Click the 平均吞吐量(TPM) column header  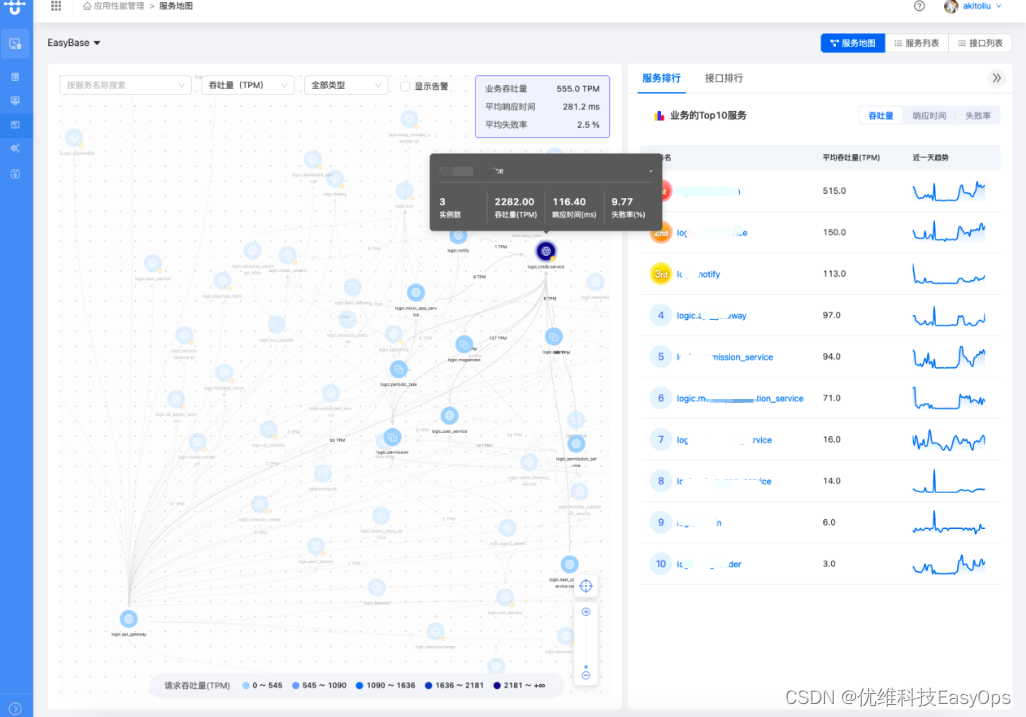(851, 158)
